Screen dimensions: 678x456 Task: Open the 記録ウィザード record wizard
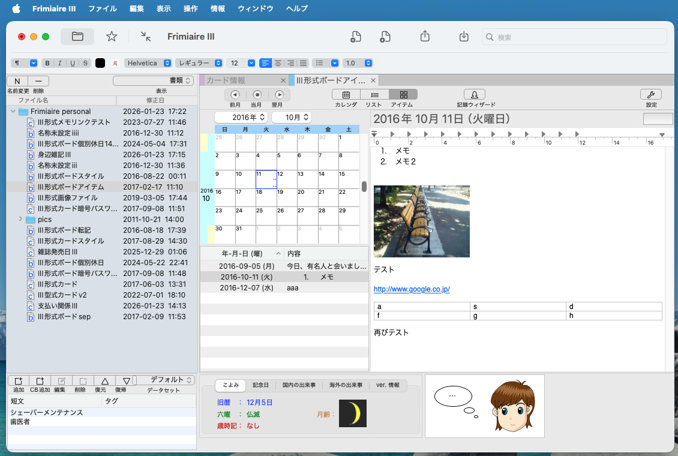click(476, 95)
